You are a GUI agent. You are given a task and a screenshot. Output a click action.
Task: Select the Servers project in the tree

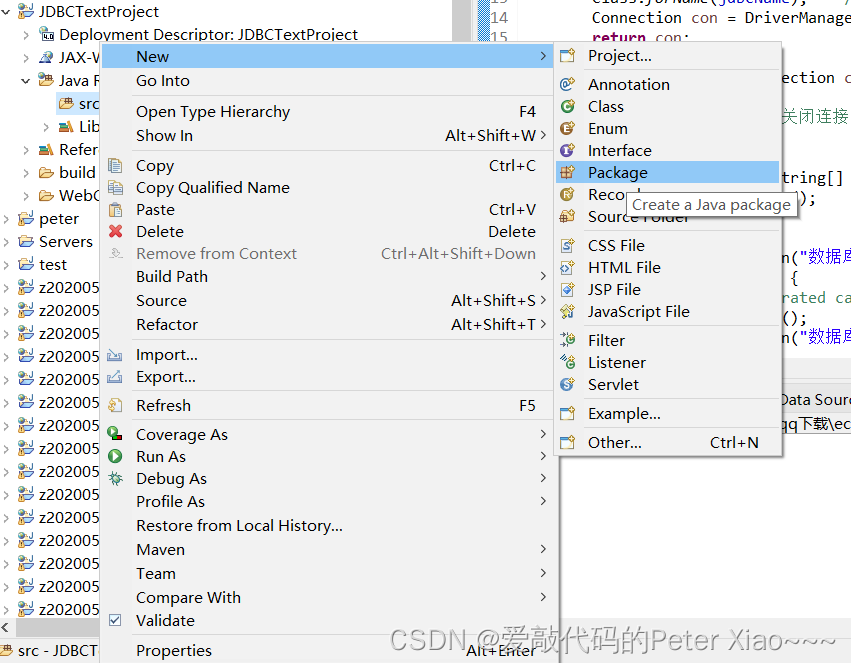pyautogui.click(x=56, y=241)
